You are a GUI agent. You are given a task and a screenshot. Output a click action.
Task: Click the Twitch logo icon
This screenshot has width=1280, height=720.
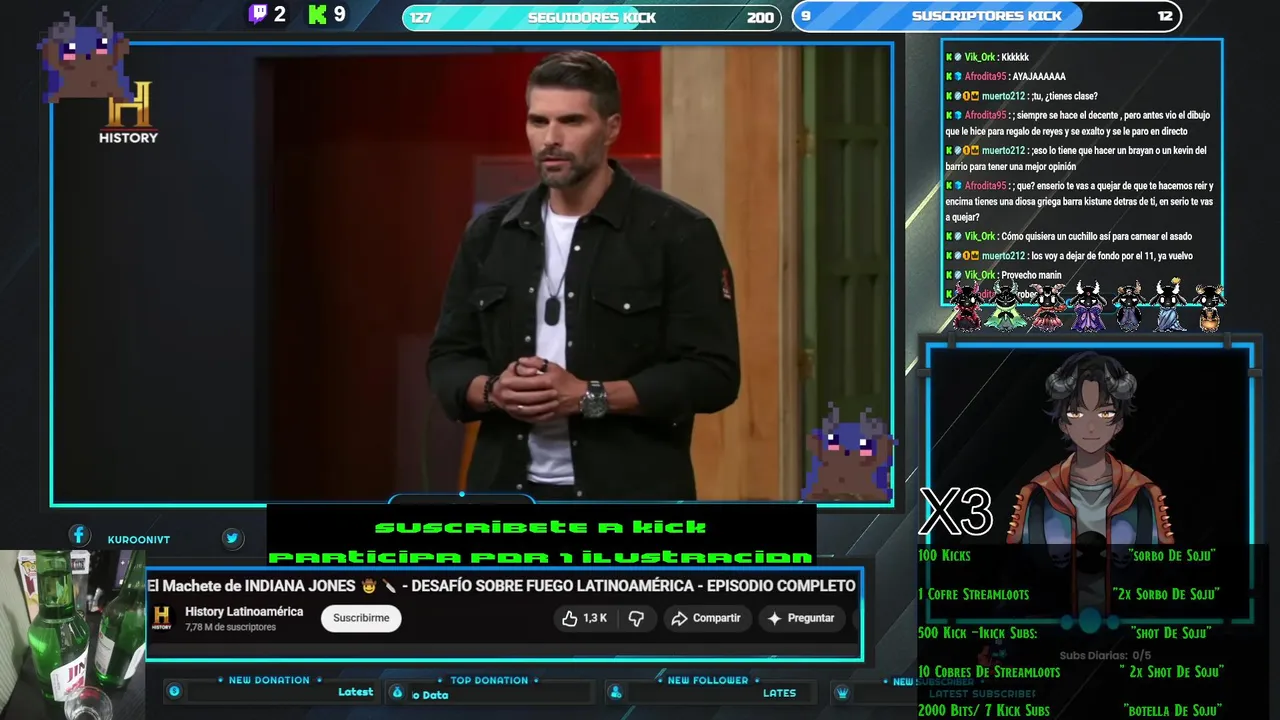(x=258, y=14)
